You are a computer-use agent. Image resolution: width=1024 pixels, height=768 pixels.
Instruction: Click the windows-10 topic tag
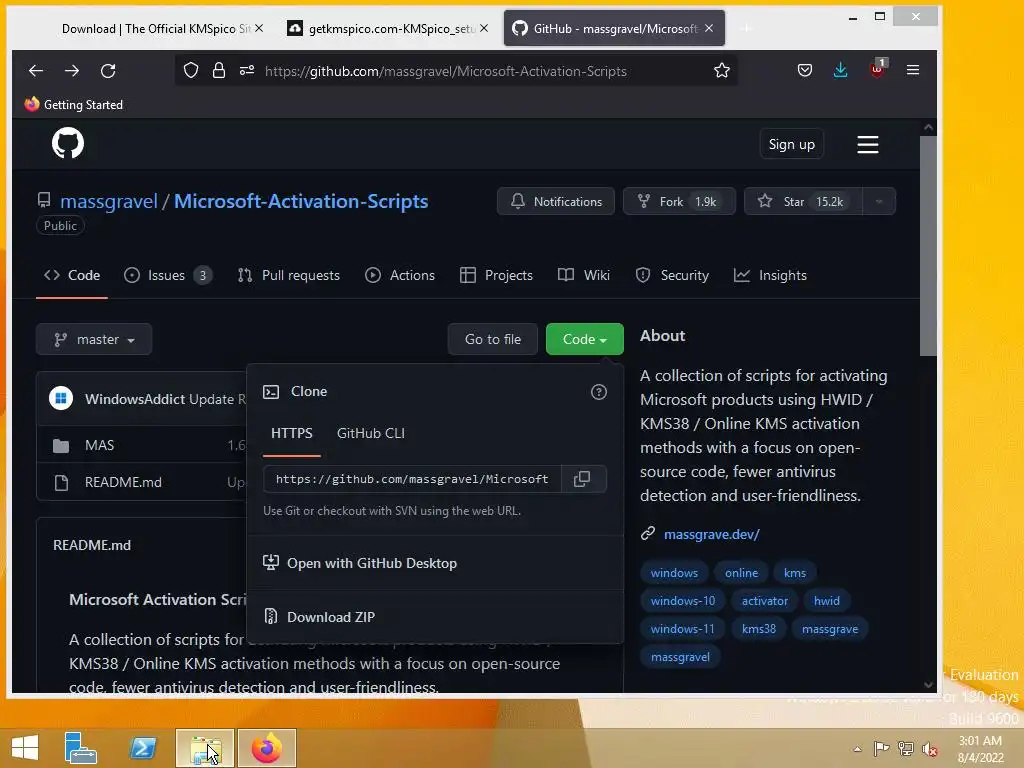(x=682, y=601)
